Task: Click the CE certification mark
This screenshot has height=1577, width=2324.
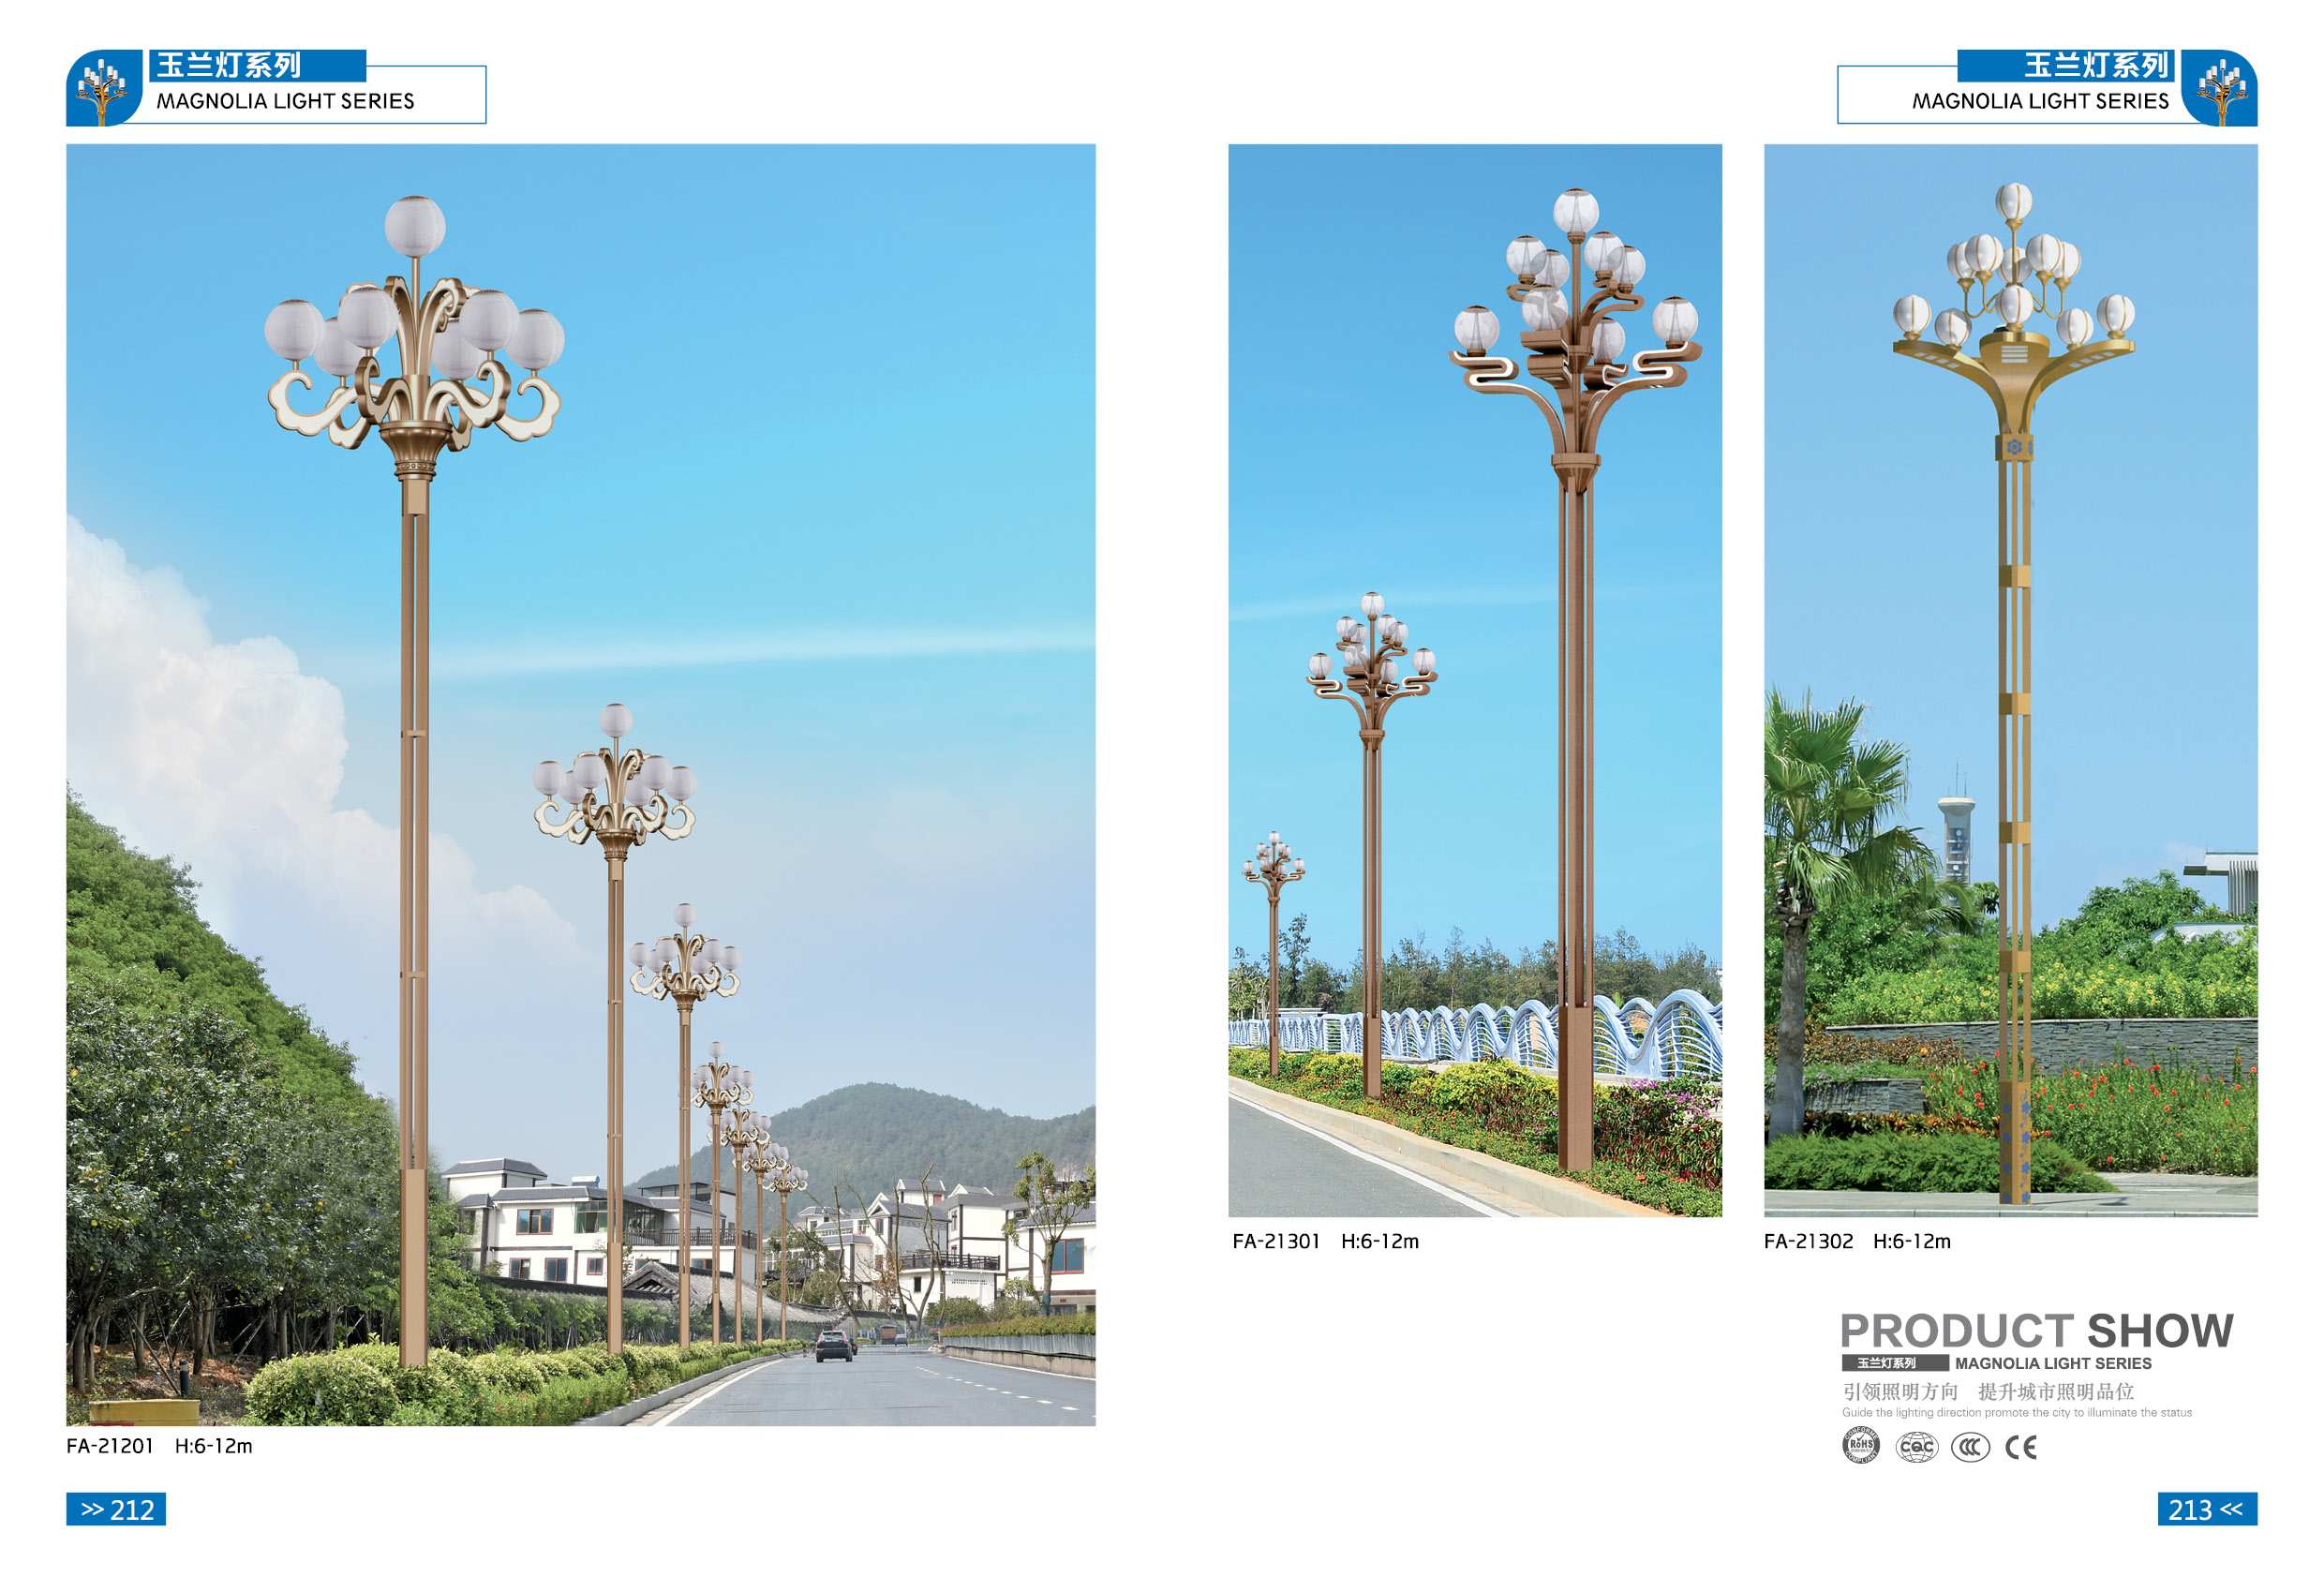Action: pyautogui.click(x=2021, y=1447)
